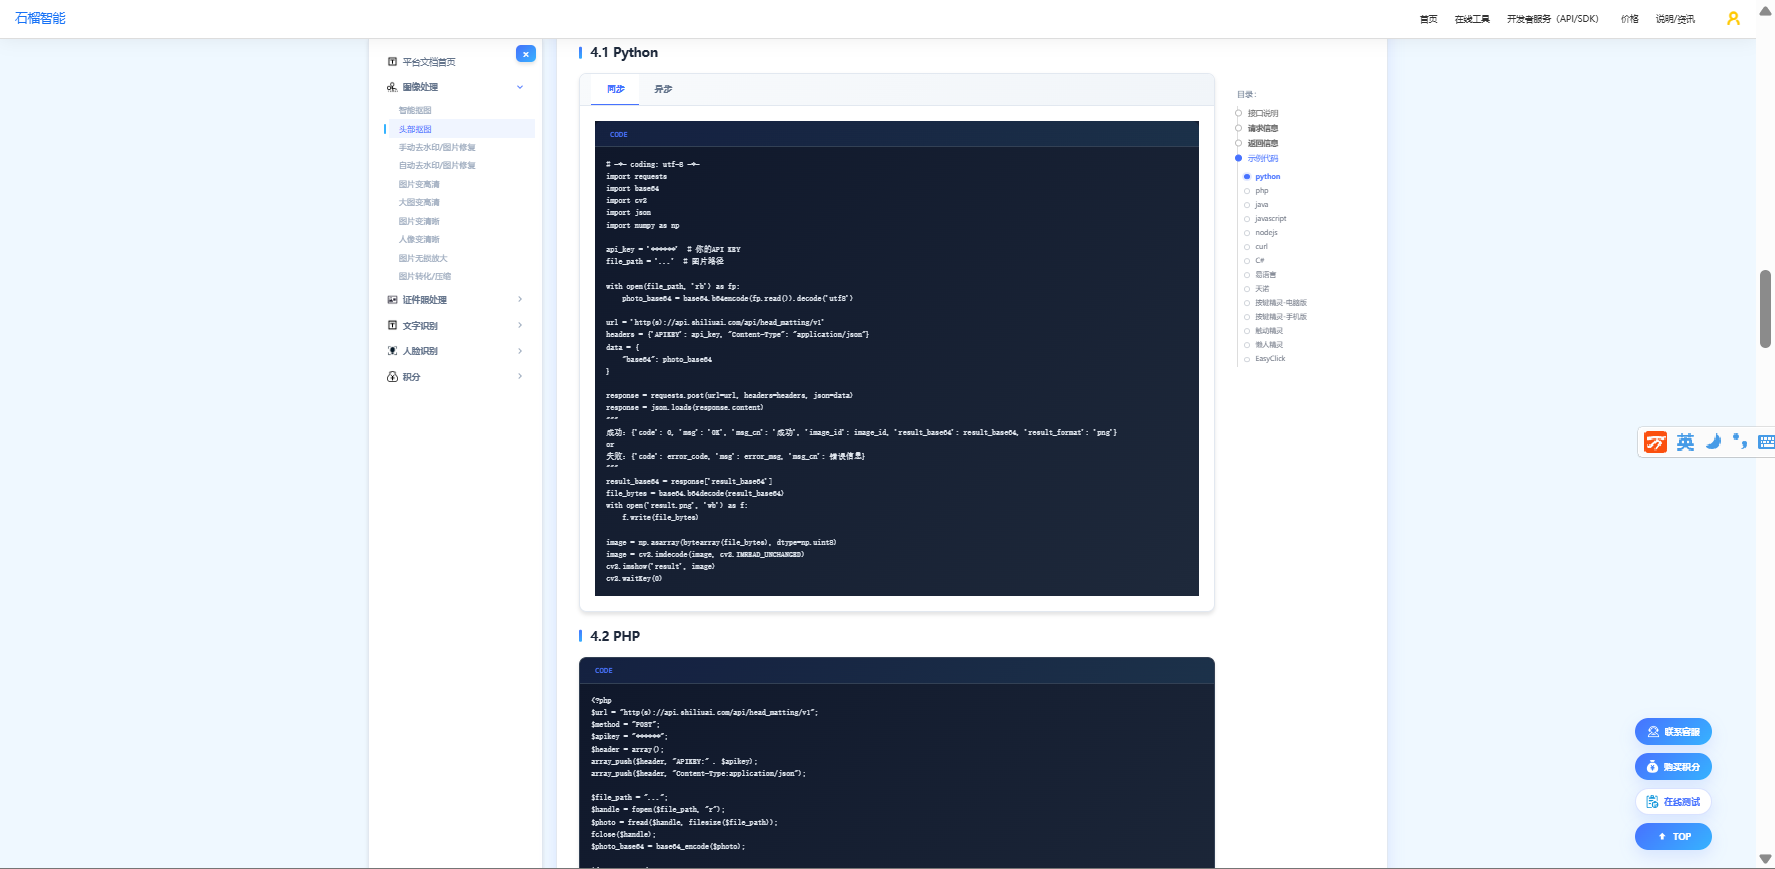Open 手动去水印/图片修复 doc page
Screen dimensions: 1775x869
coord(437,147)
